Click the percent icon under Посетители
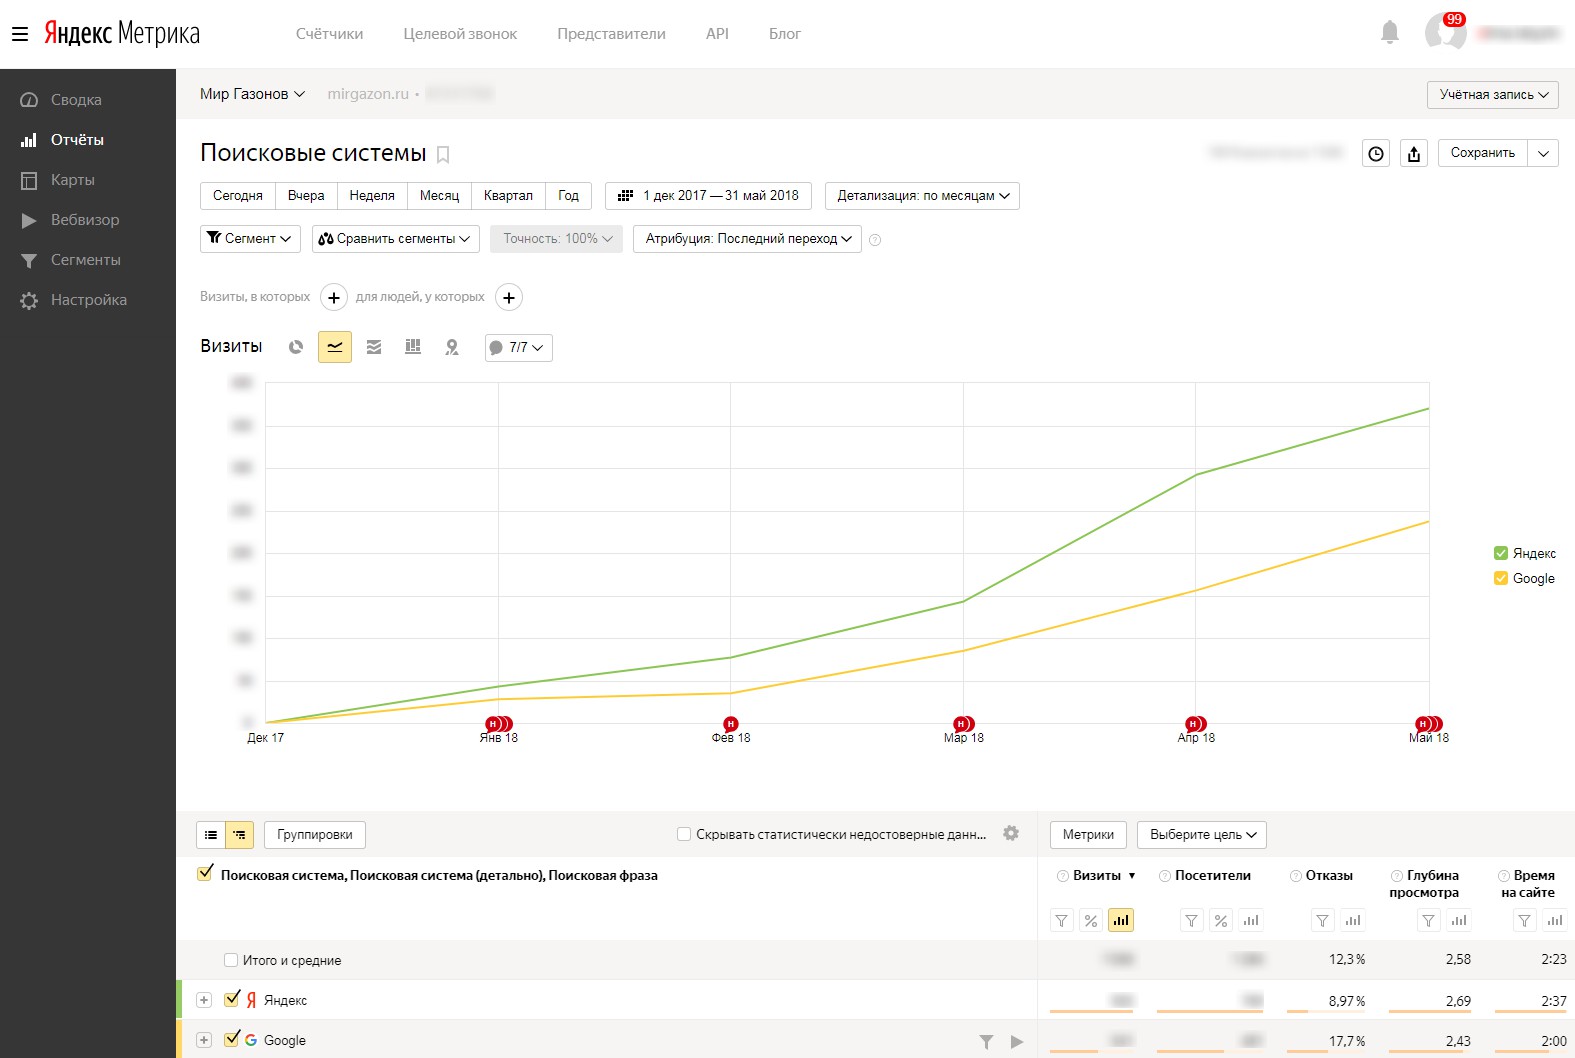 point(1221,920)
